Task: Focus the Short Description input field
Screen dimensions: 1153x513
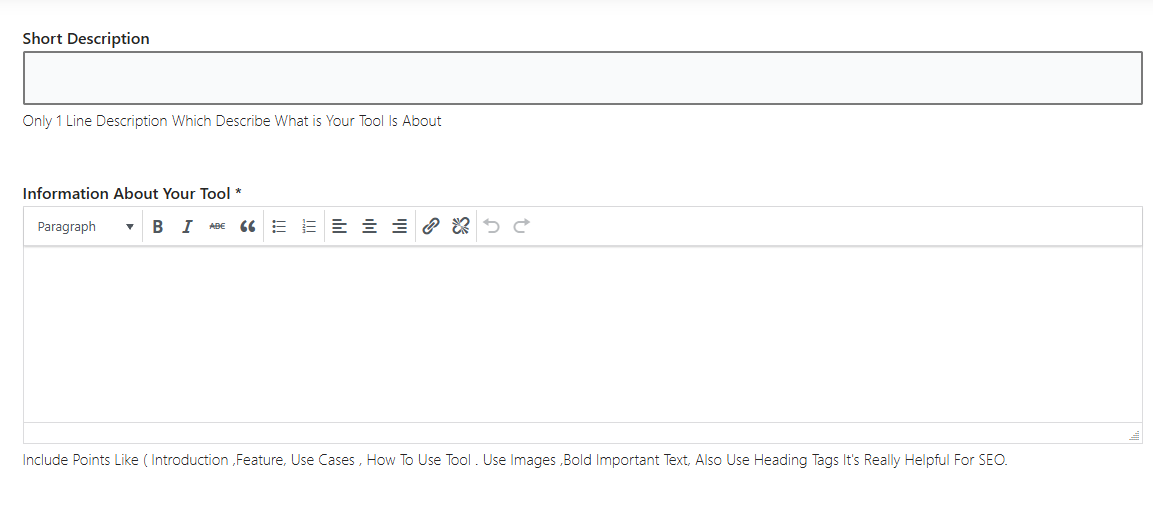Action: click(x=582, y=78)
